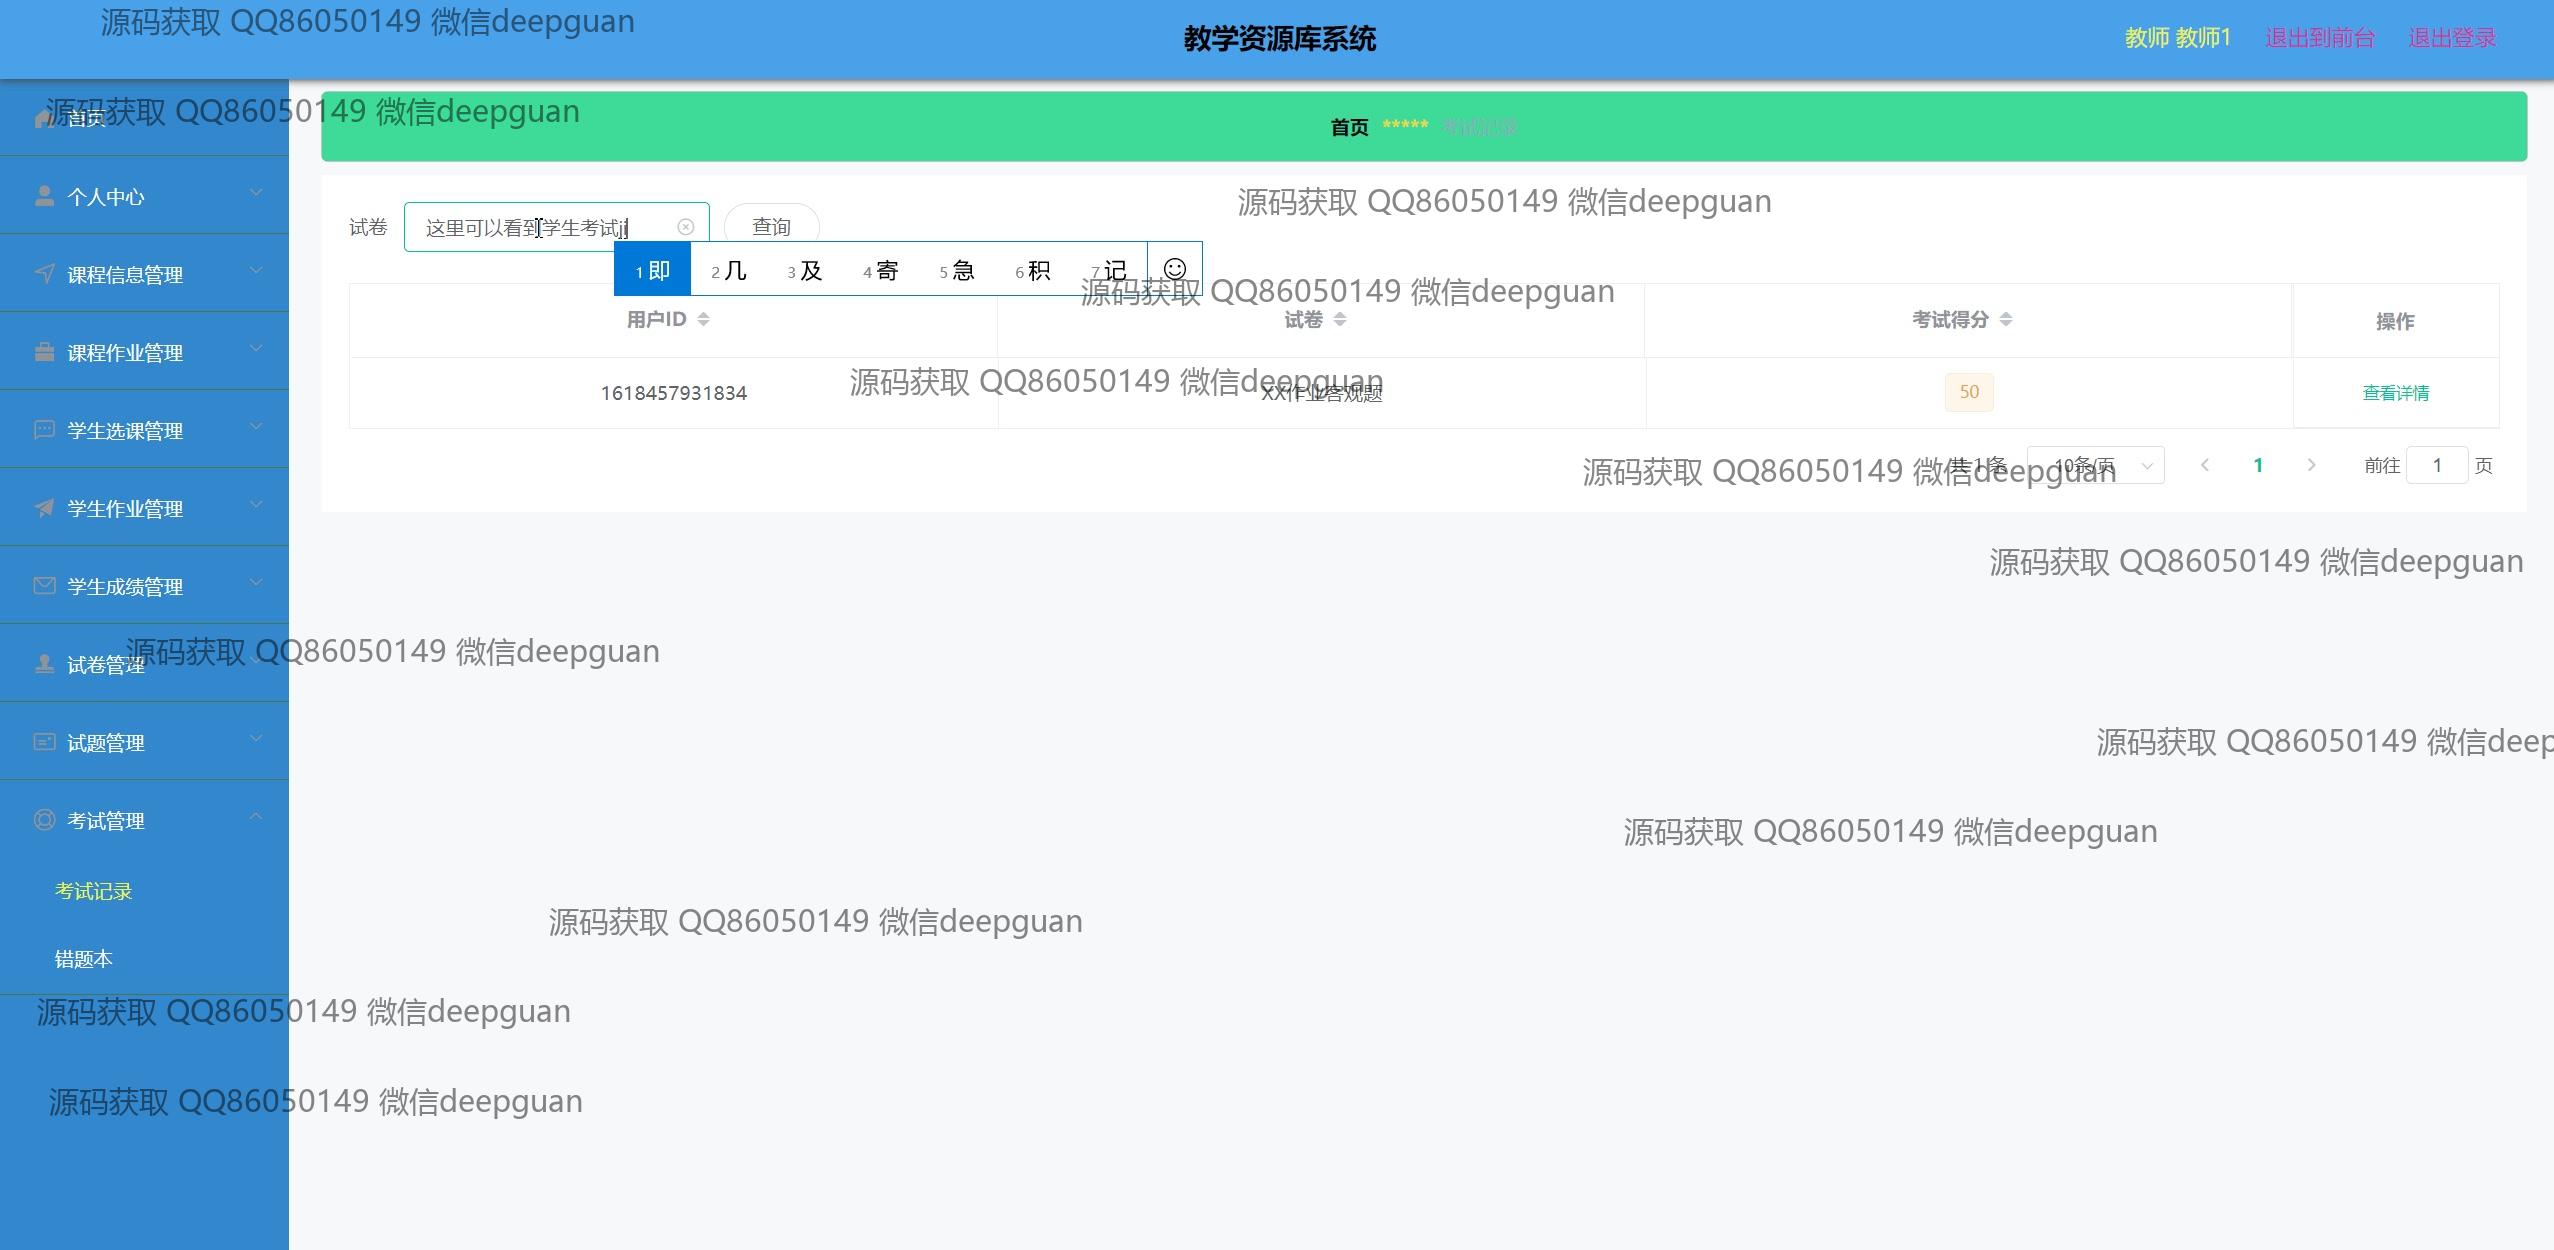Image resolution: width=2554 pixels, height=1250 pixels.
Task: Open the 10条/页 page size dropdown
Action: [x=2094, y=465]
